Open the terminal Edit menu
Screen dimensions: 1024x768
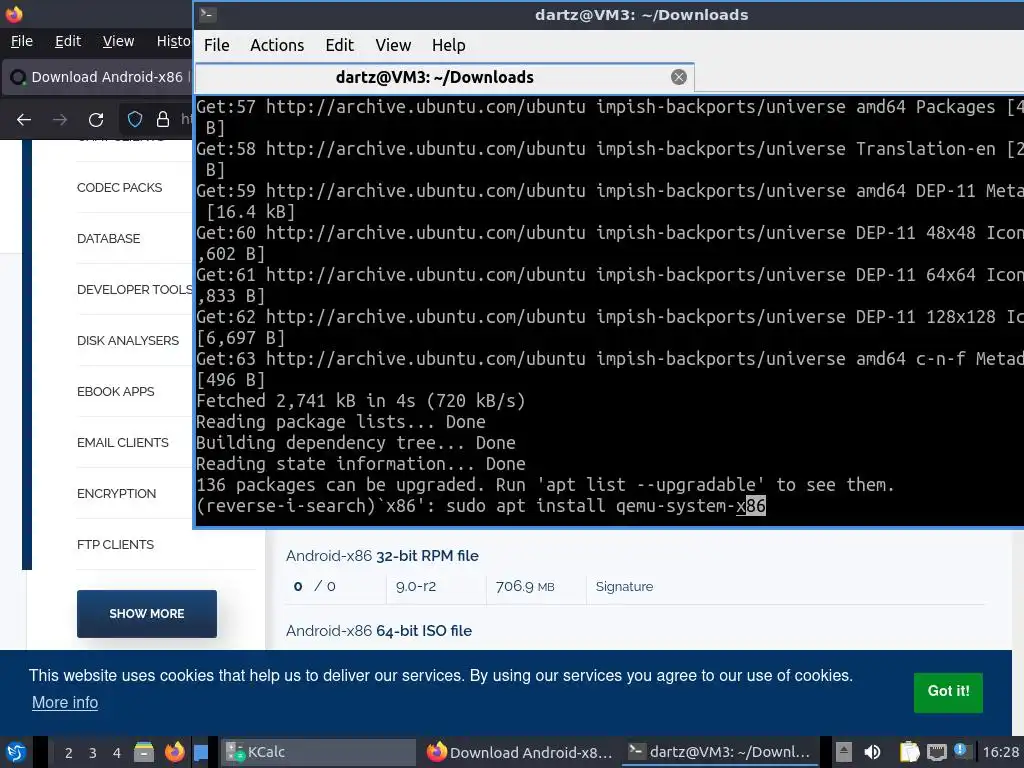point(340,45)
